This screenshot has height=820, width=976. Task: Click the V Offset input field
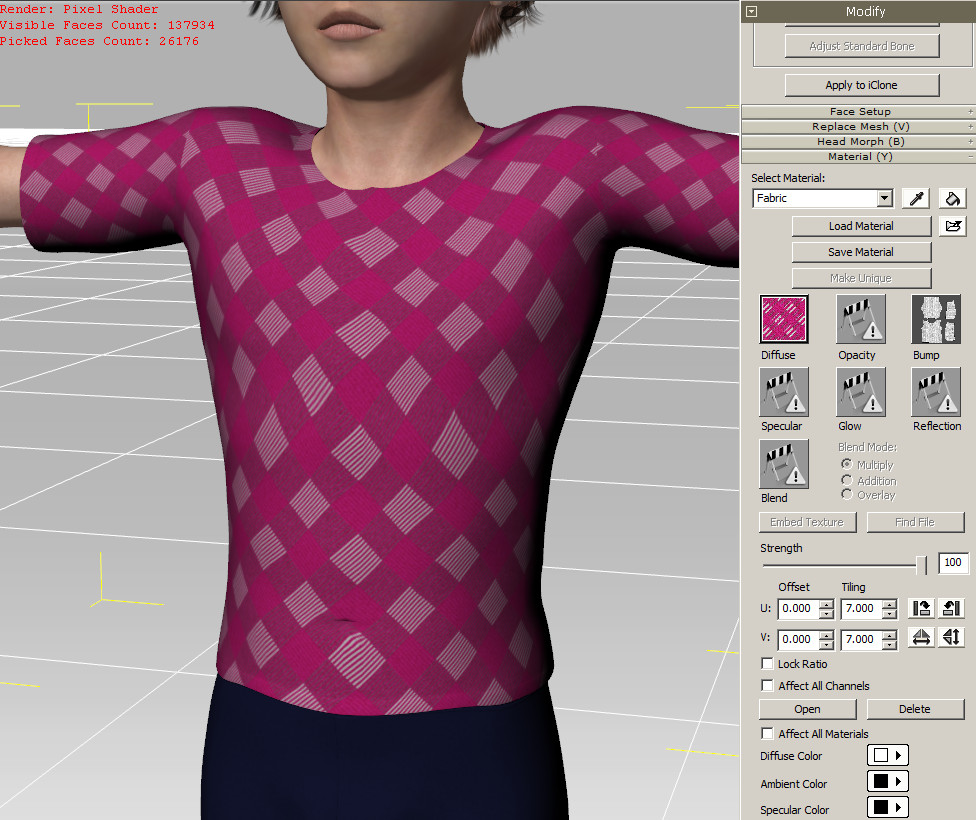click(x=799, y=639)
